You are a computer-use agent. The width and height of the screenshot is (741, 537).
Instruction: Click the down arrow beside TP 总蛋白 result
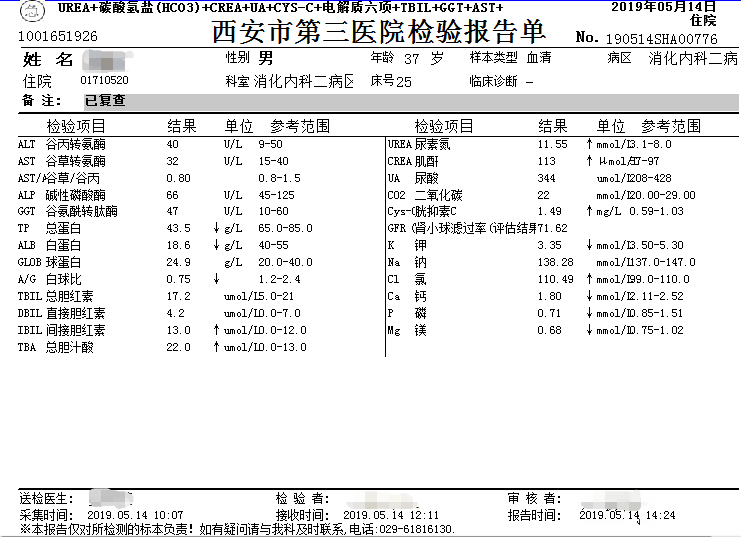click(216, 229)
